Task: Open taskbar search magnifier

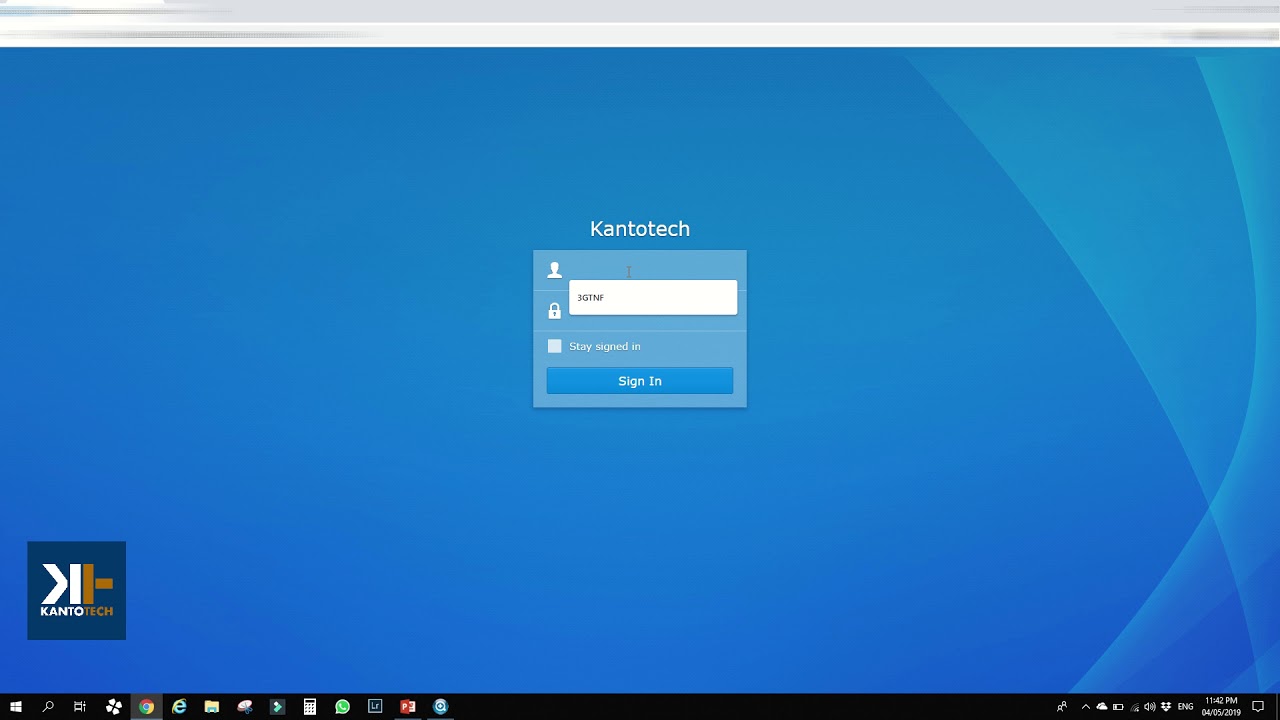Action: coord(48,707)
